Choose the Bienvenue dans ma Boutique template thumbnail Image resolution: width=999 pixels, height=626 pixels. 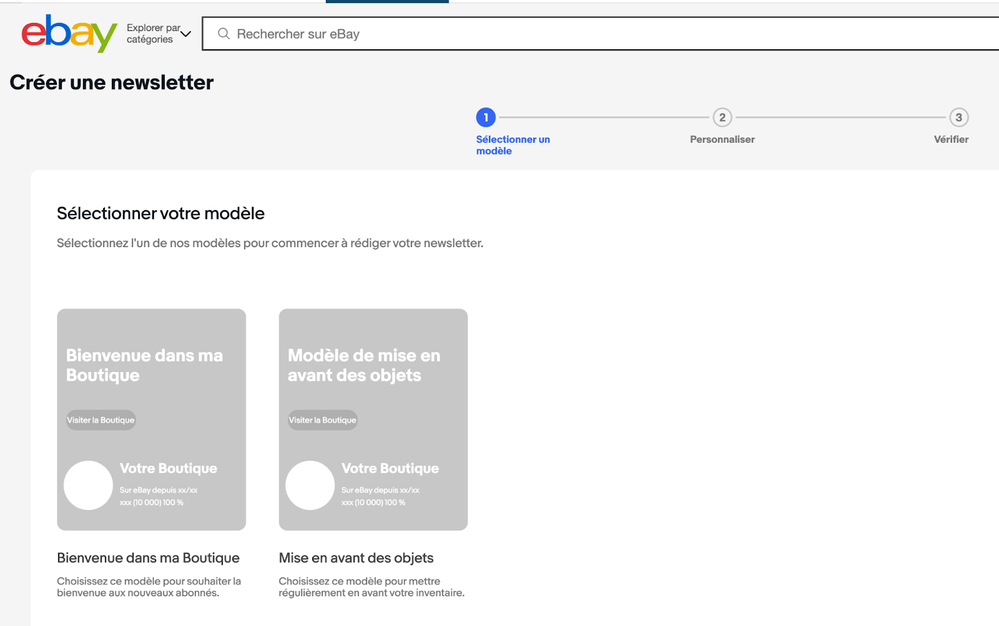(152, 420)
